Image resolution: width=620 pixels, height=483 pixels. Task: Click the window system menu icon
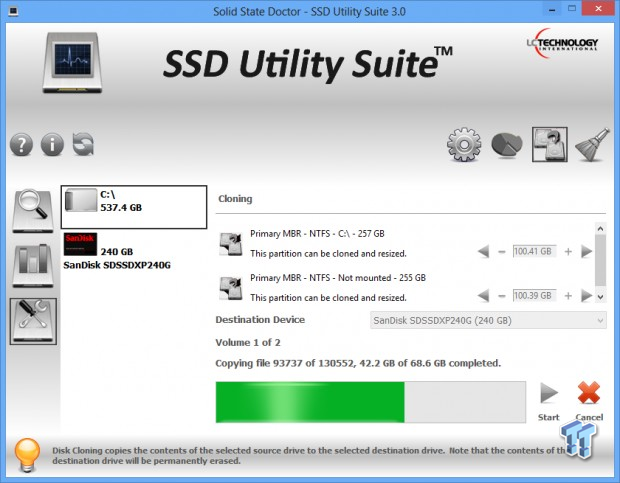(x=13, y=11)
